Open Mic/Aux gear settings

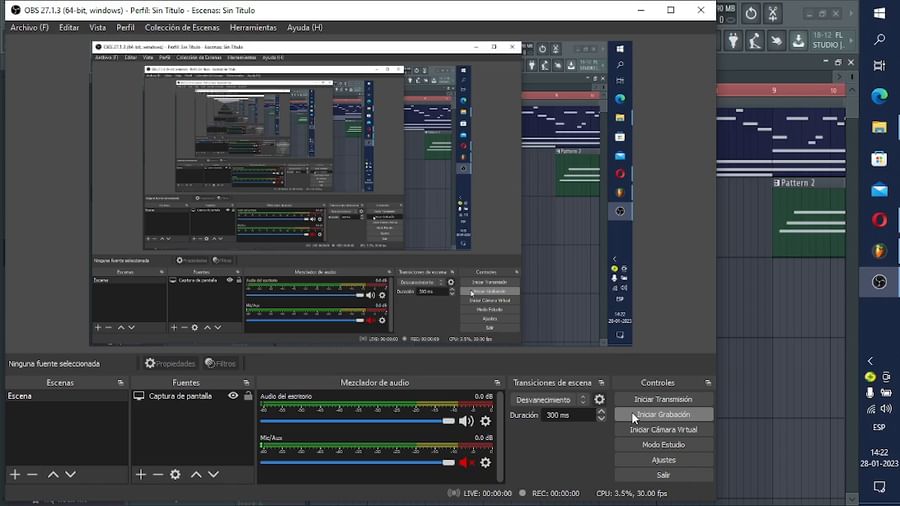click(486, 462)
